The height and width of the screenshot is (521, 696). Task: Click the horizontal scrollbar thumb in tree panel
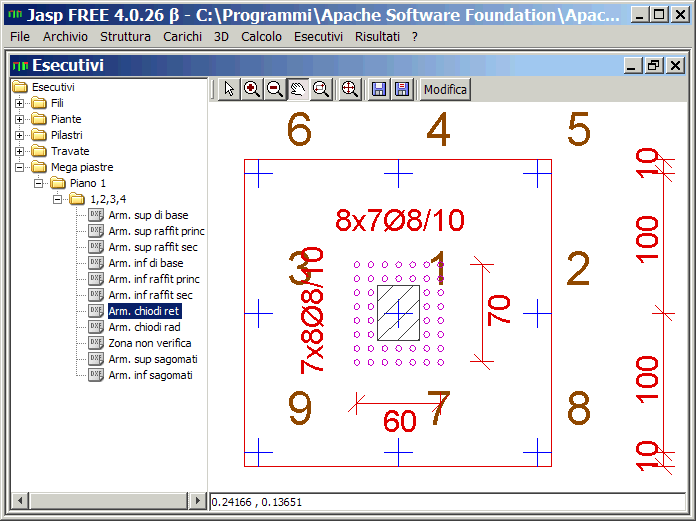(x=109, y=501)
